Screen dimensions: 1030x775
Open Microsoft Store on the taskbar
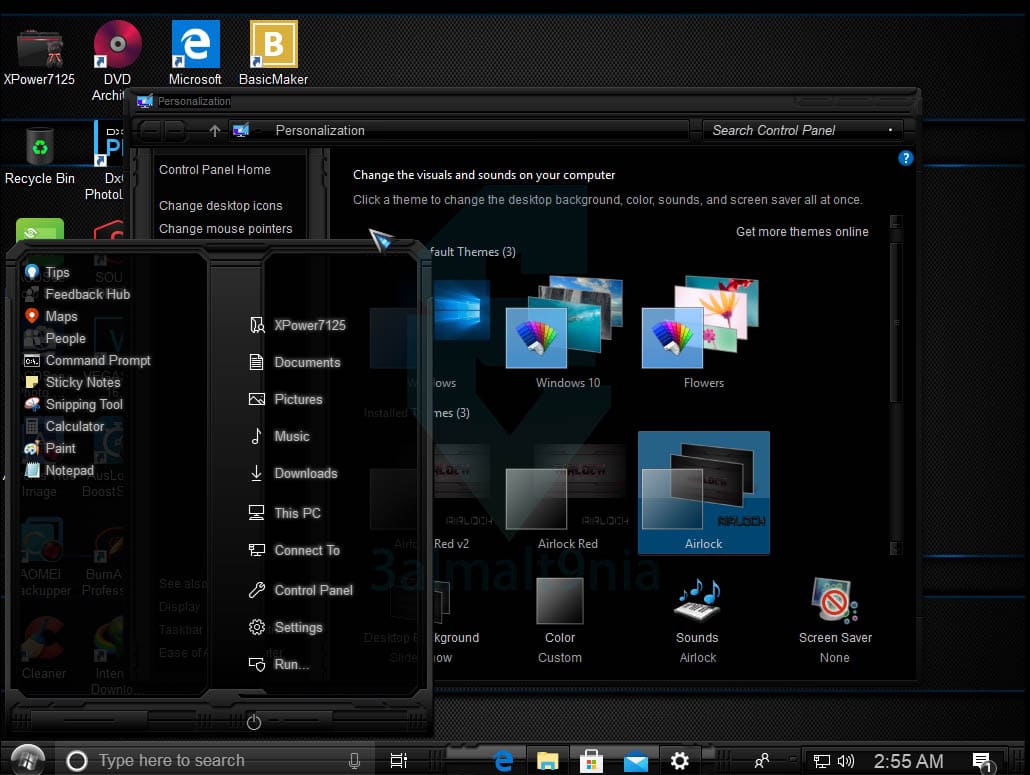[591, 761]
